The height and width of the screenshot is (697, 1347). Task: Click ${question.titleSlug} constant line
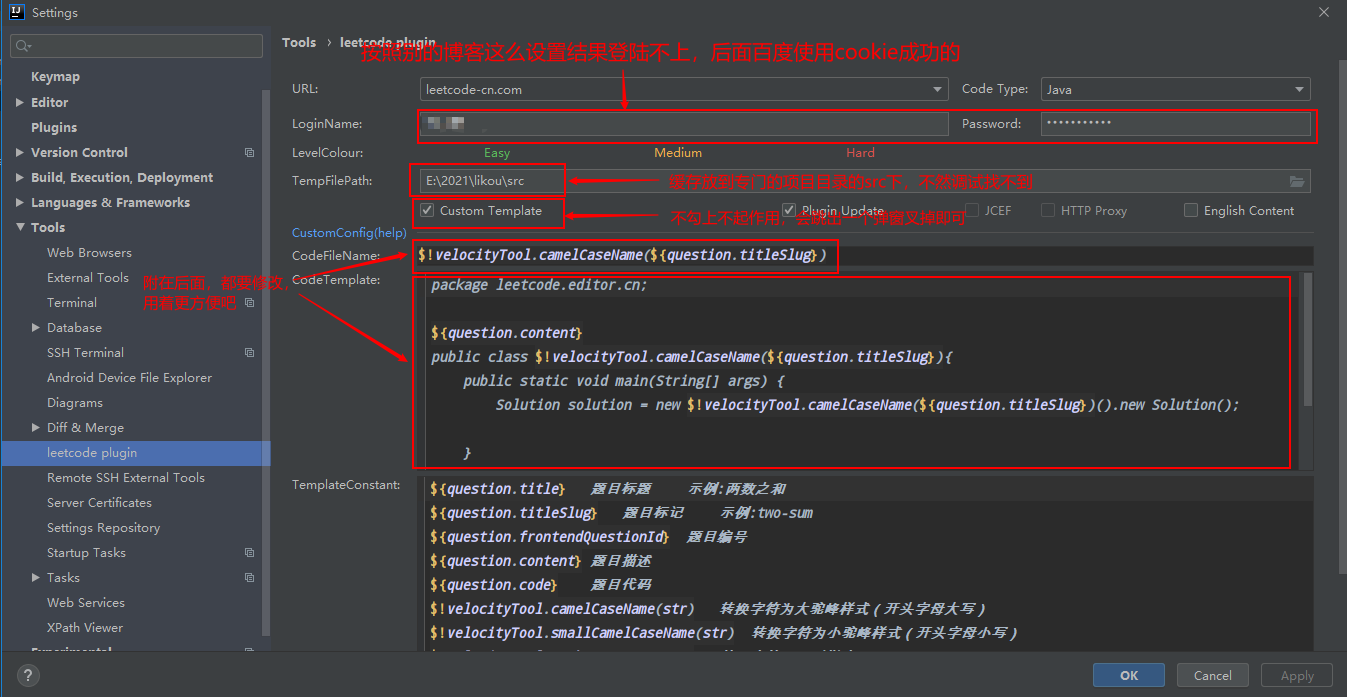(x=621, y=513)
